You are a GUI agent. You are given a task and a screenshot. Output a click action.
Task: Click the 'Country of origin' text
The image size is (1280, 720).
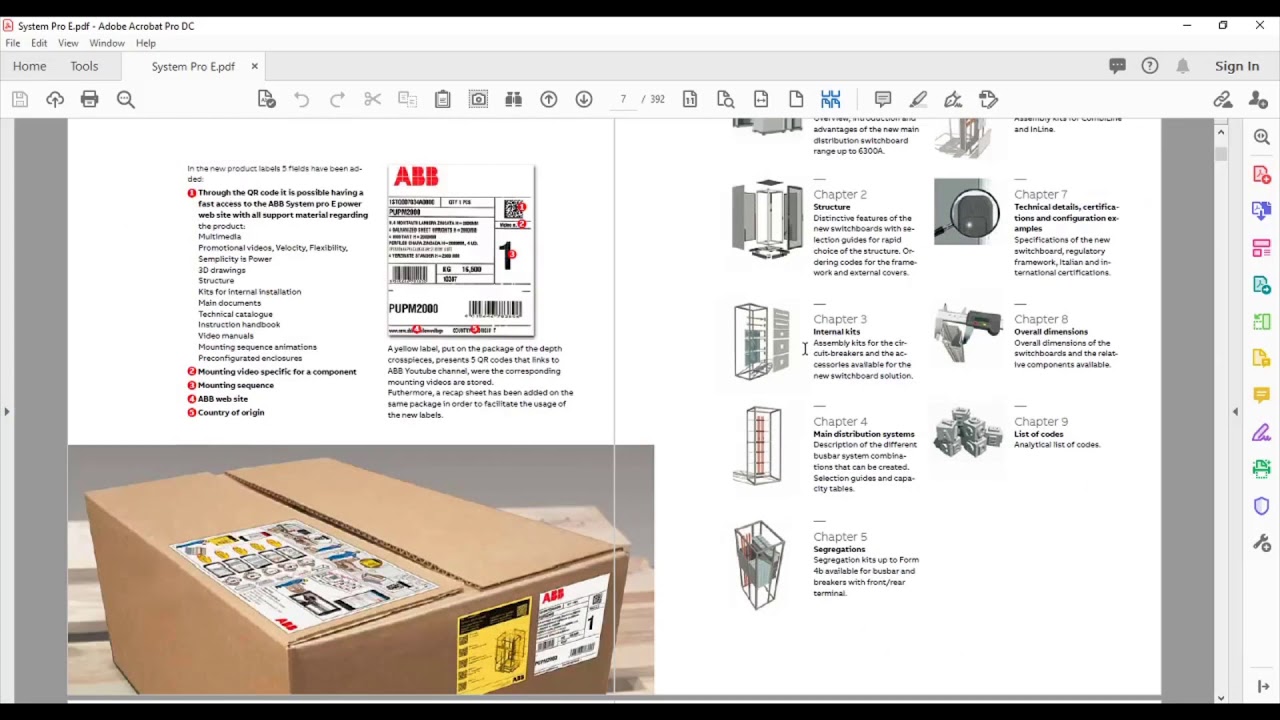[x=231, y=413]
